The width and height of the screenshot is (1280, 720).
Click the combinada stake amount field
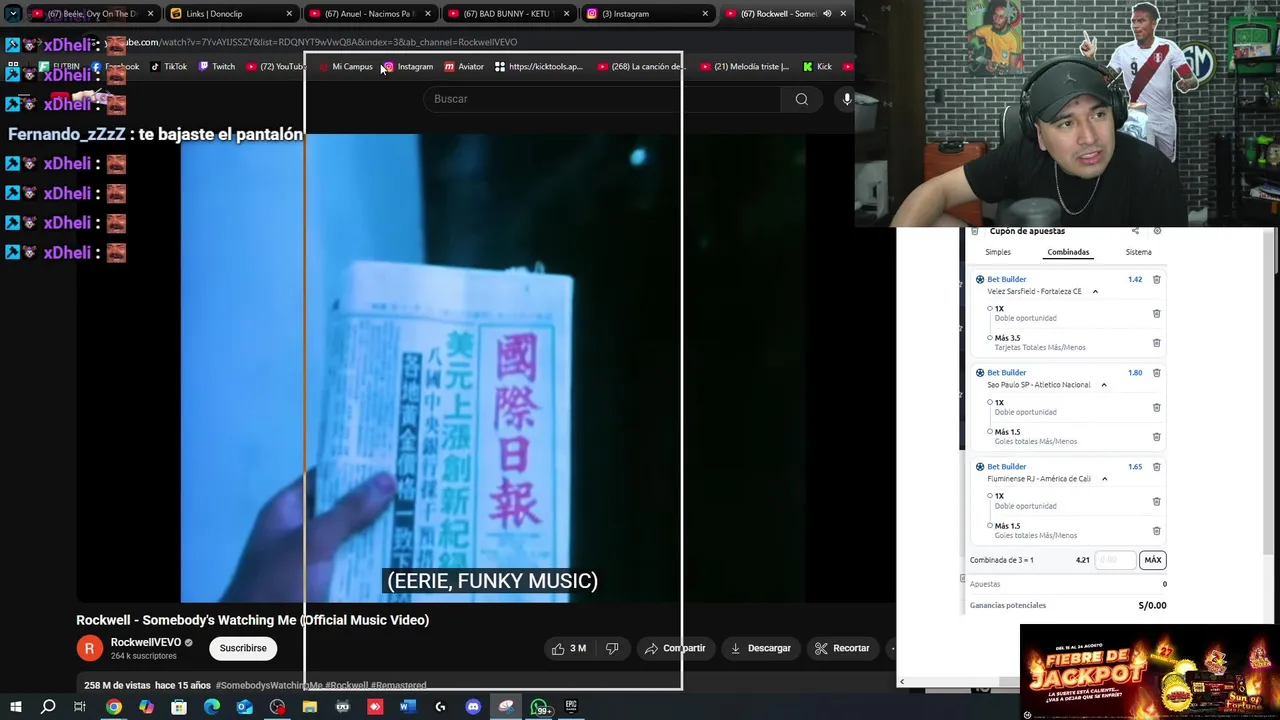point(1115,560)
